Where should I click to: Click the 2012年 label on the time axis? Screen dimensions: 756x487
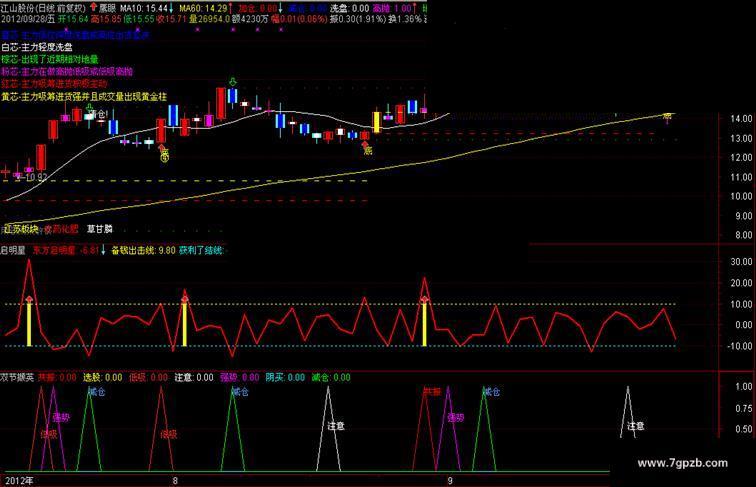(x=19, y=480)
